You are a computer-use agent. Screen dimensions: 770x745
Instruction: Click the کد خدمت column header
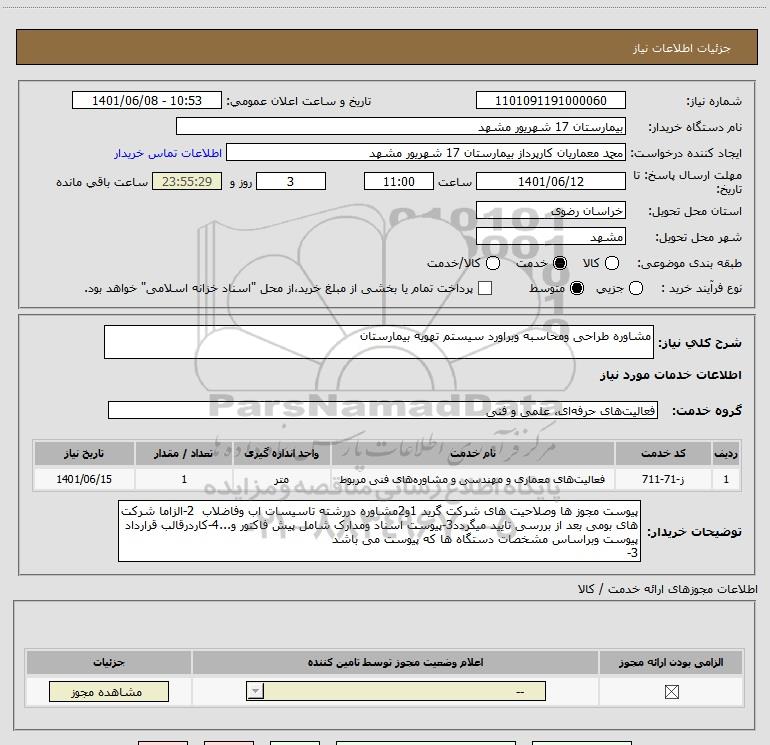click(663, 453)
